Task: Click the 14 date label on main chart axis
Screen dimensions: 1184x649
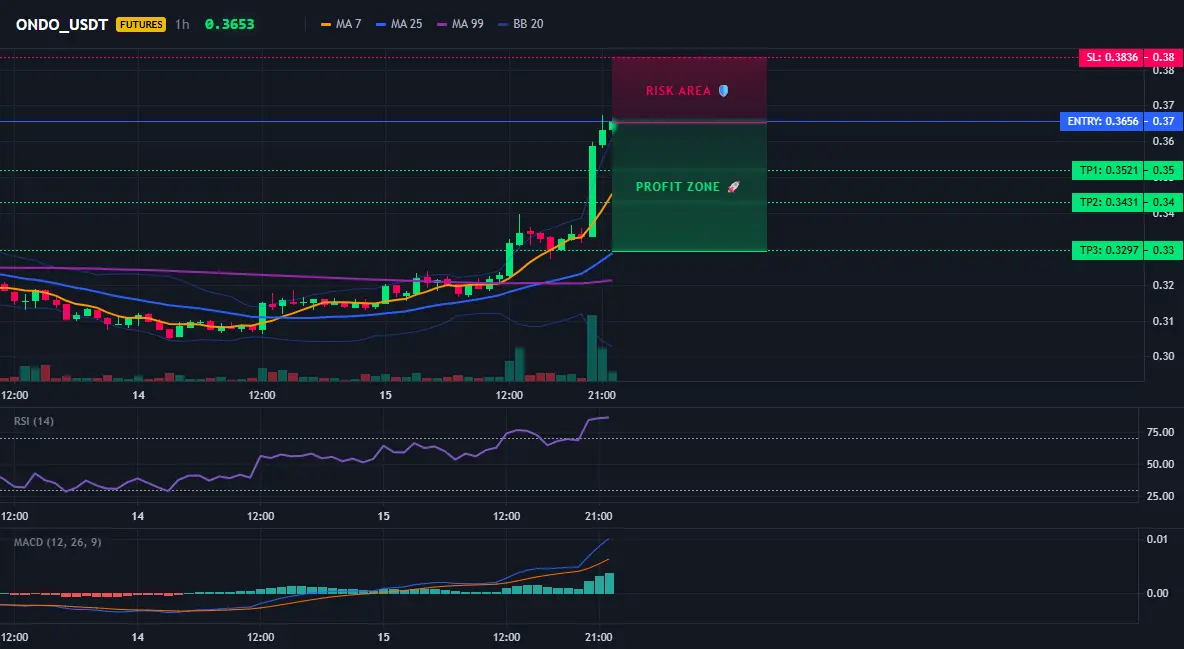Action: pyautogui.click(x=138, y=395)
